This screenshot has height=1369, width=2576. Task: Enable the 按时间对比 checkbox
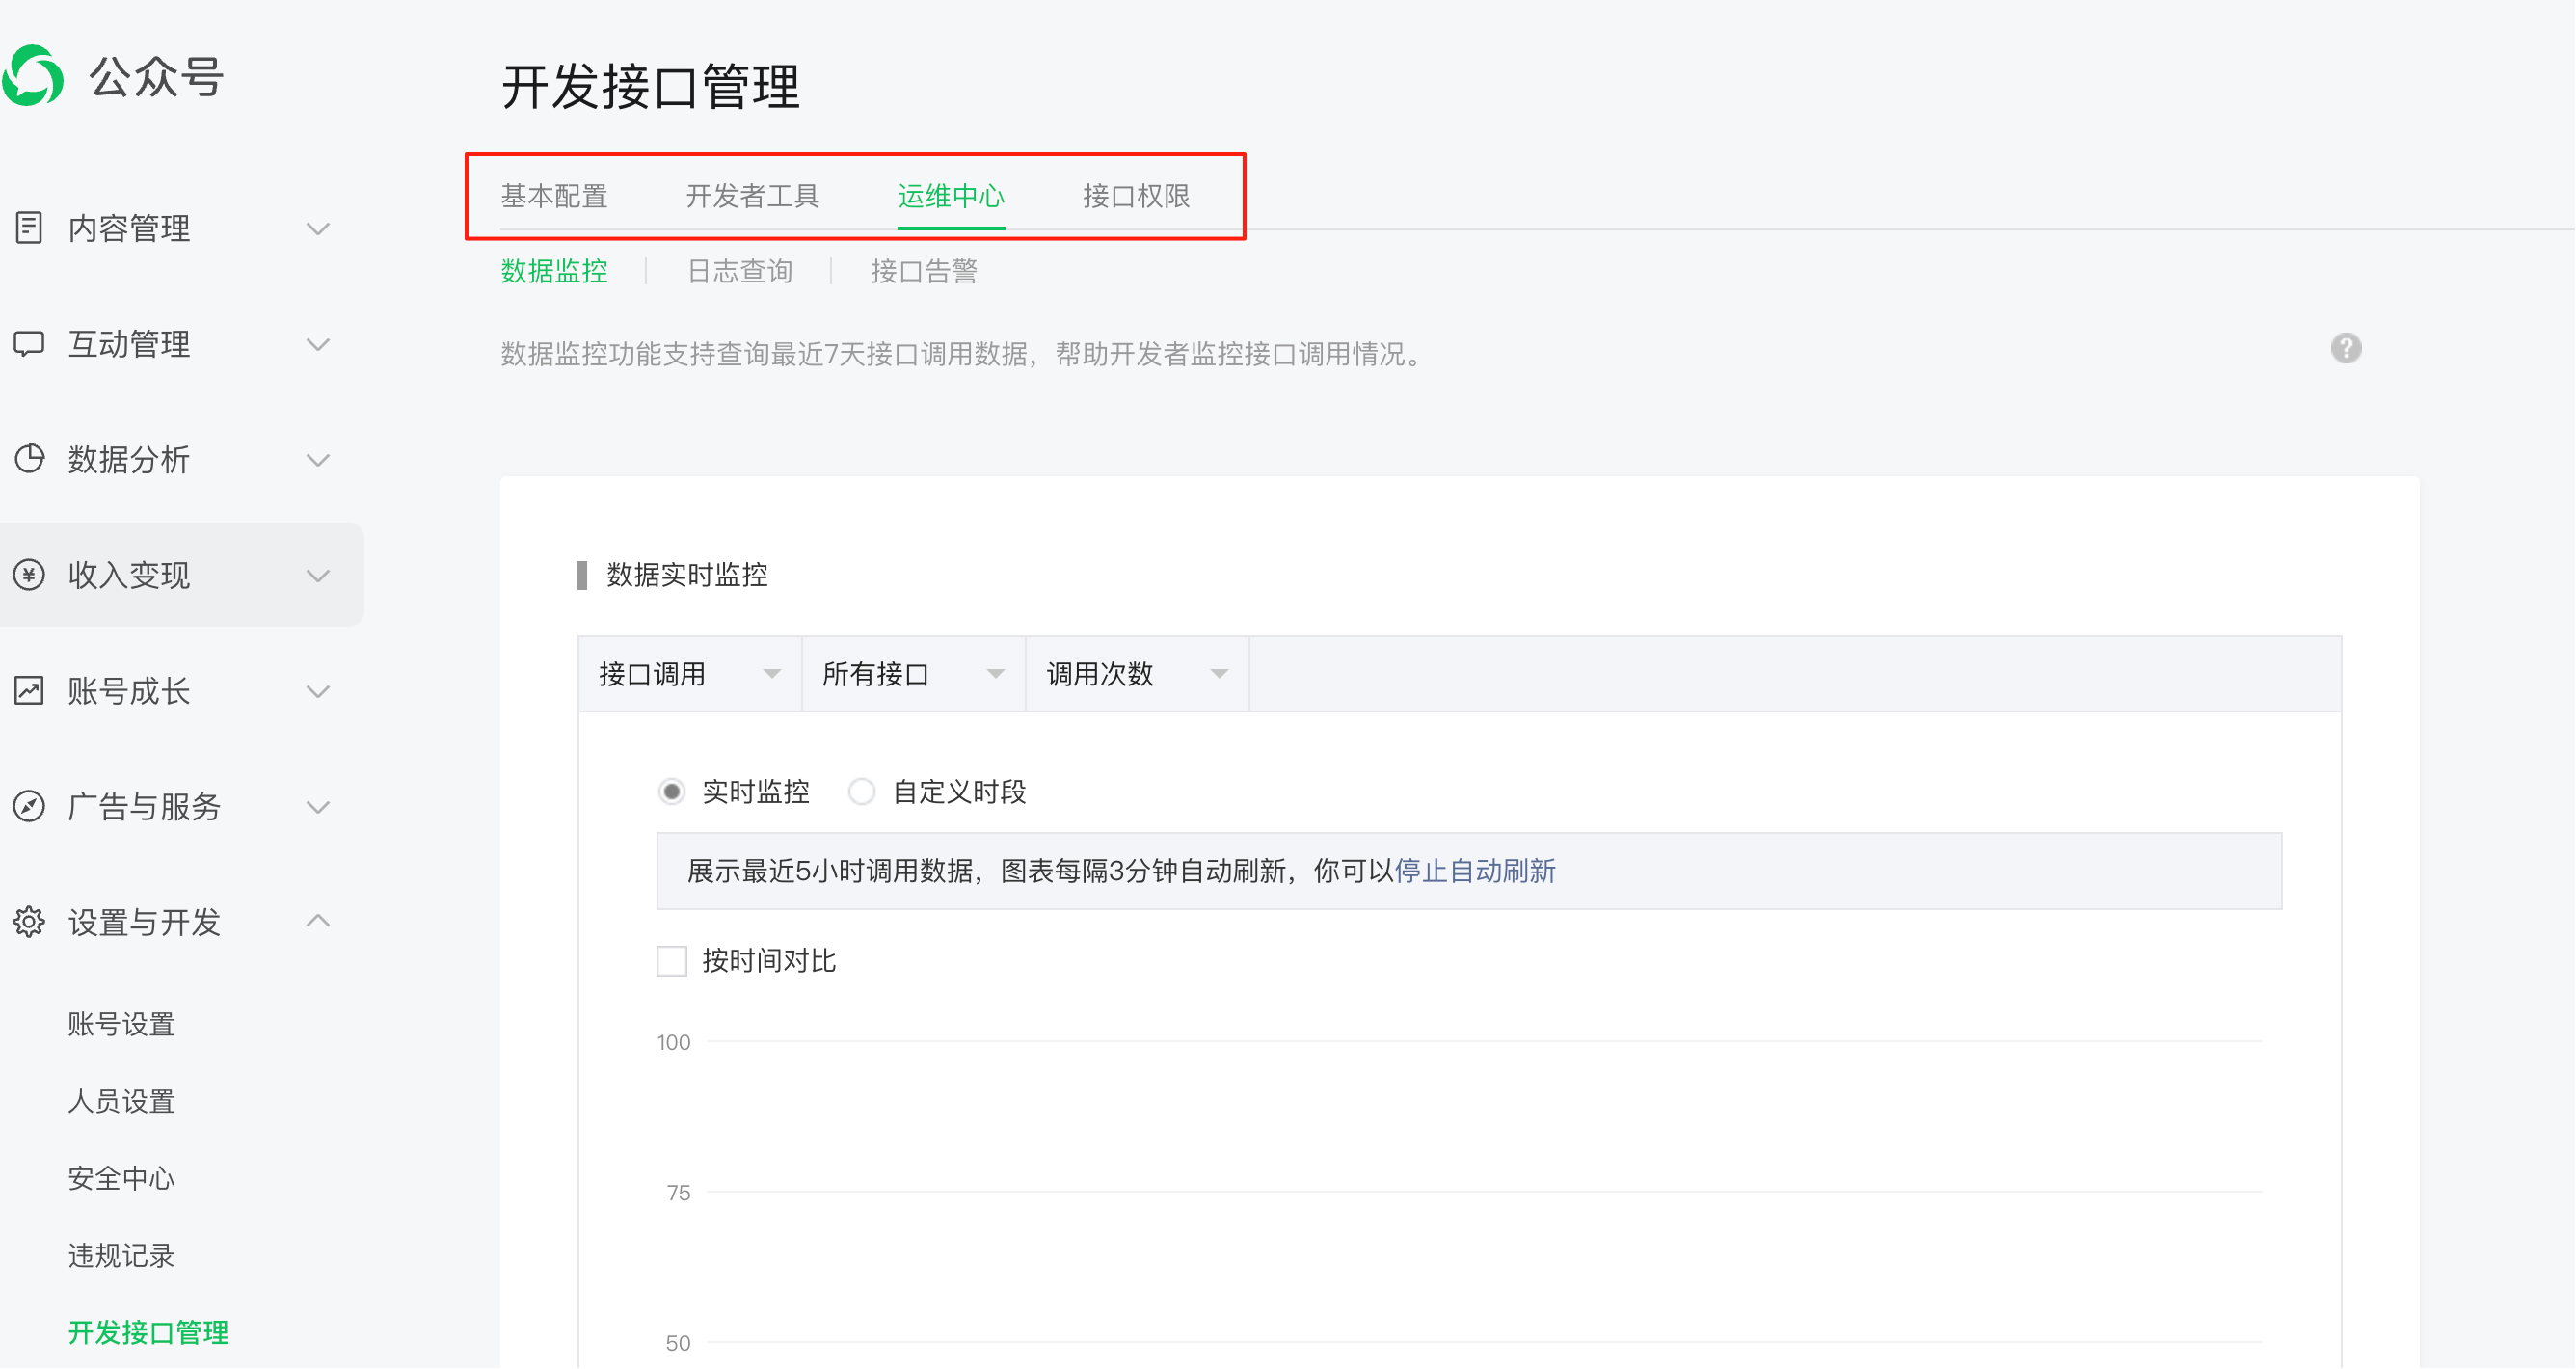(x=672, y=961)
